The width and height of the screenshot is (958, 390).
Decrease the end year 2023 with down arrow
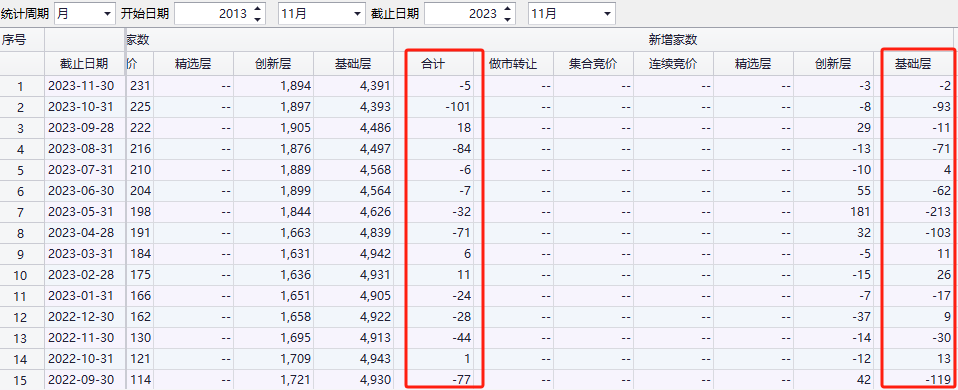[508, 19]
